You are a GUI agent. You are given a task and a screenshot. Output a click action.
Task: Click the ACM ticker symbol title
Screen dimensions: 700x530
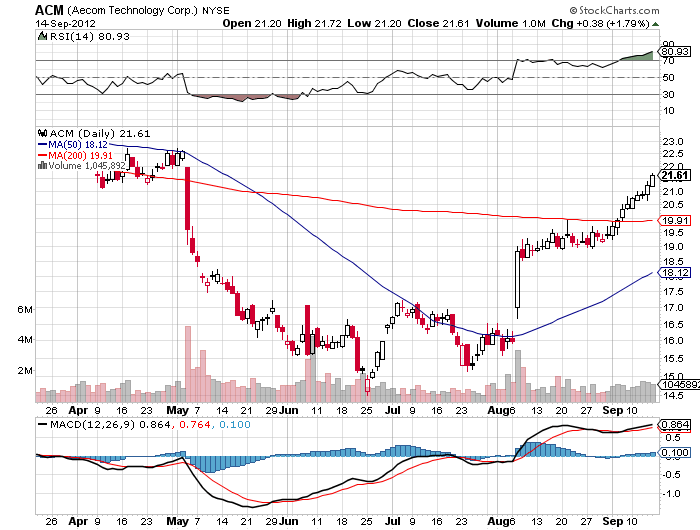click(x=49, y=10)
